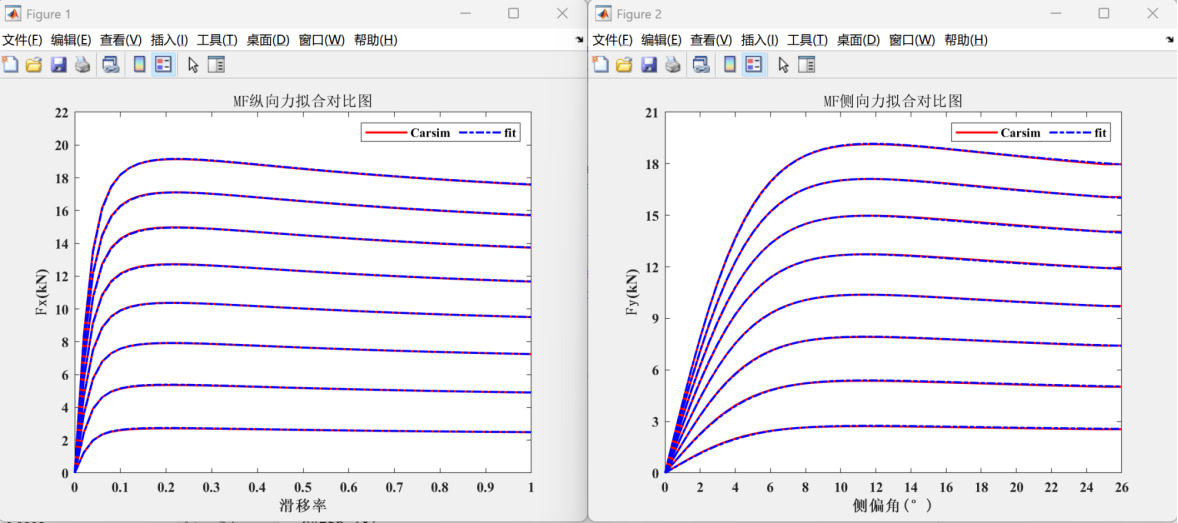
Task: Click Link Plot icon in Figure 2 toolbar
Action: pos(701,65)
